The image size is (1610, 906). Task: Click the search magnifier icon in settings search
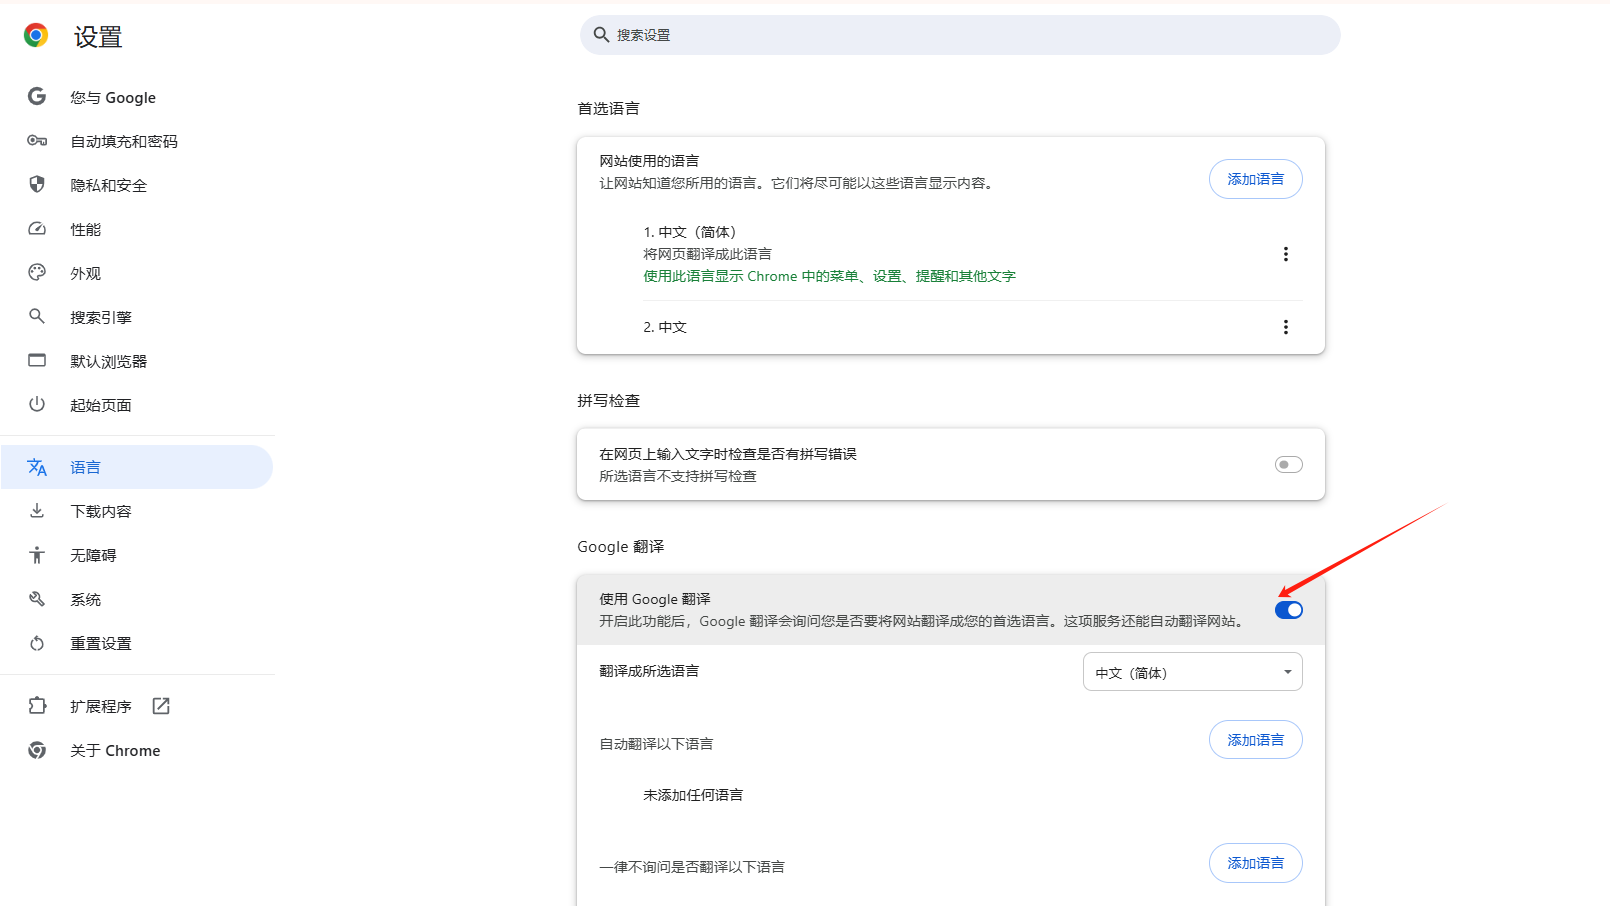[601, 35]
